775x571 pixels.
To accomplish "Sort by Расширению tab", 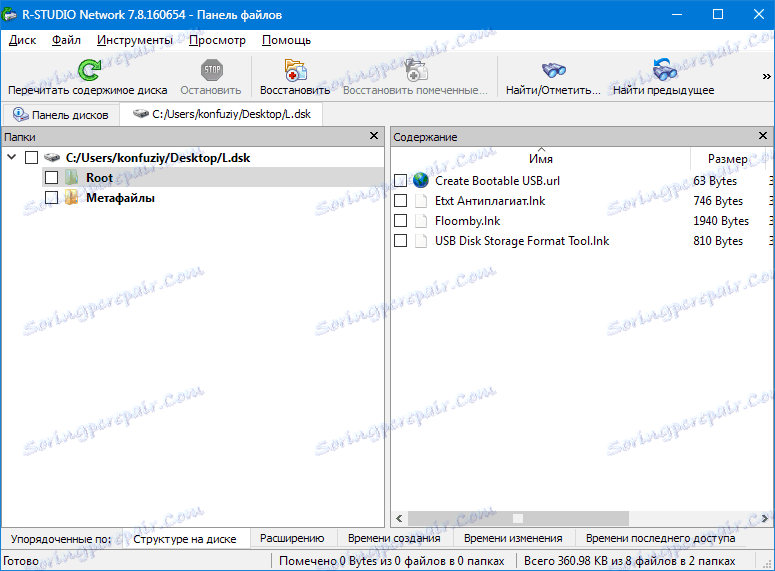I will coord(292,538).
